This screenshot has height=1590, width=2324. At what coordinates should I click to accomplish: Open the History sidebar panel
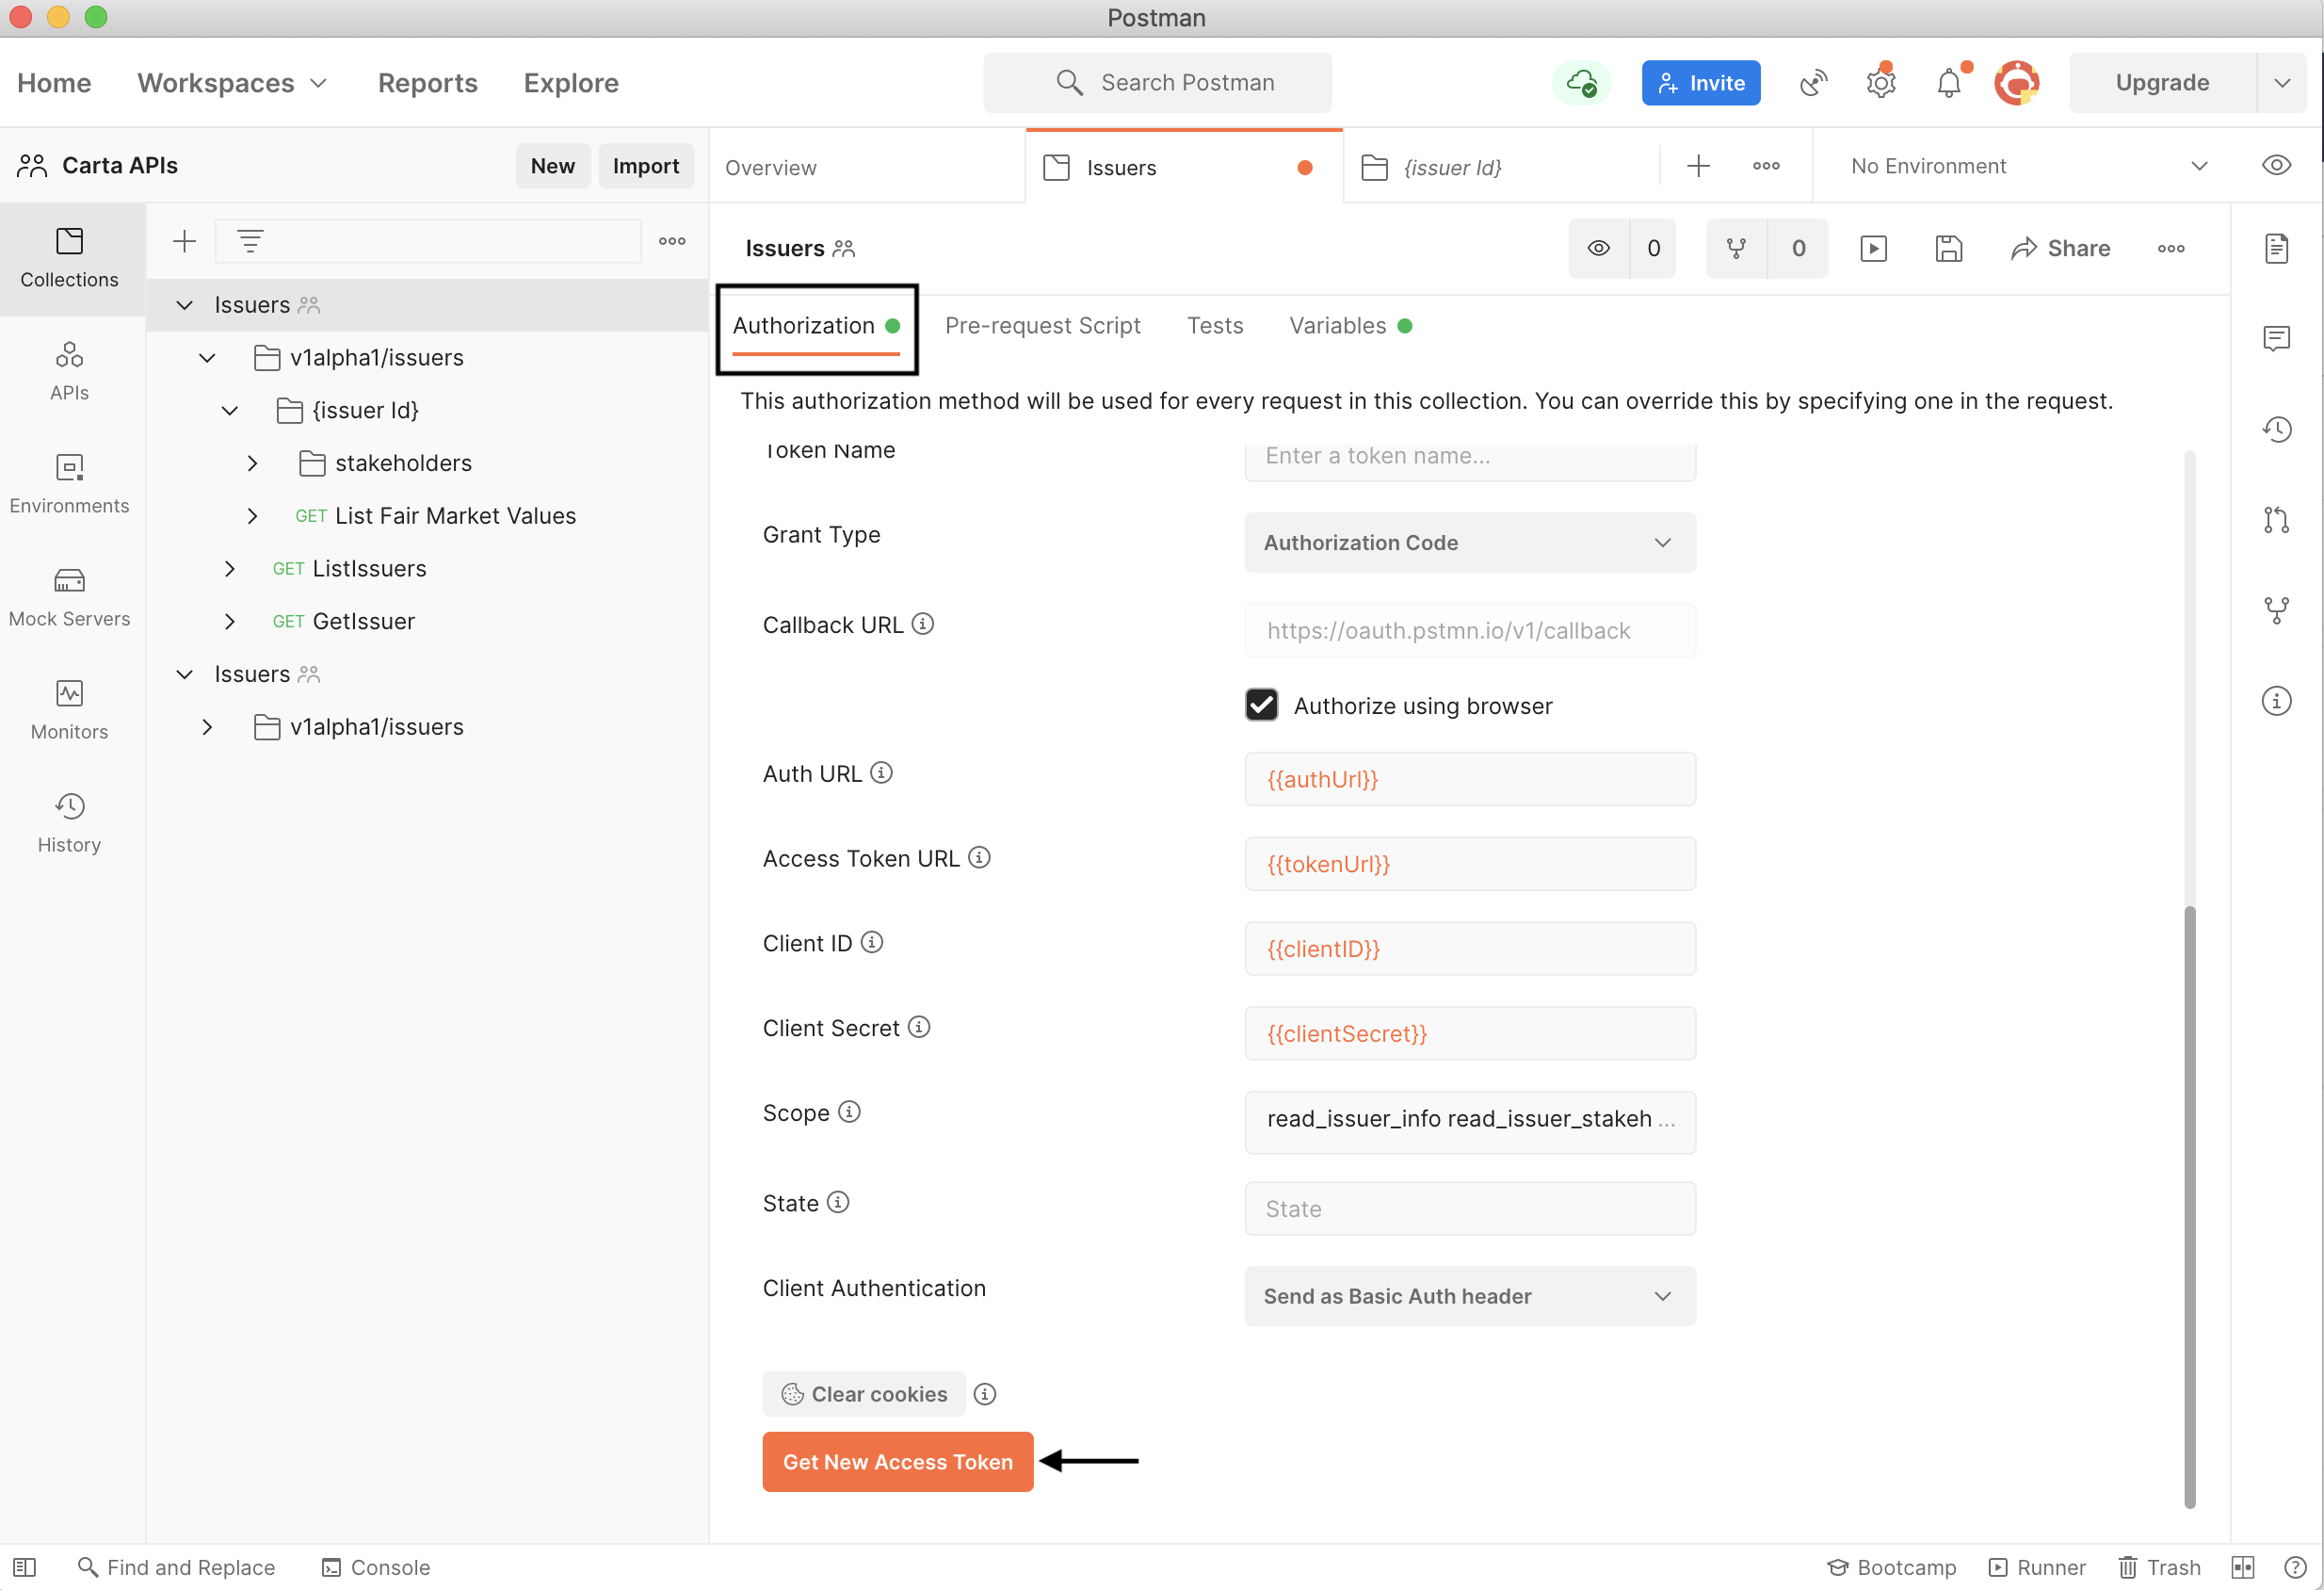click(x=69, y=823)
